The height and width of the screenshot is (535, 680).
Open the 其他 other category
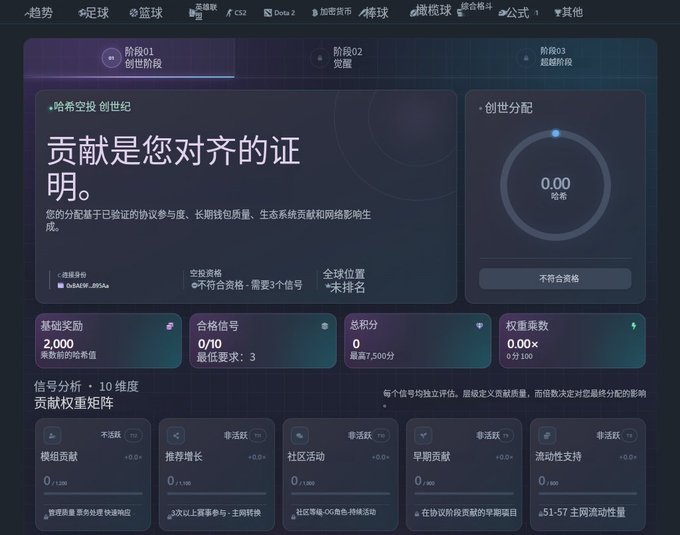[x=569, y=12]
